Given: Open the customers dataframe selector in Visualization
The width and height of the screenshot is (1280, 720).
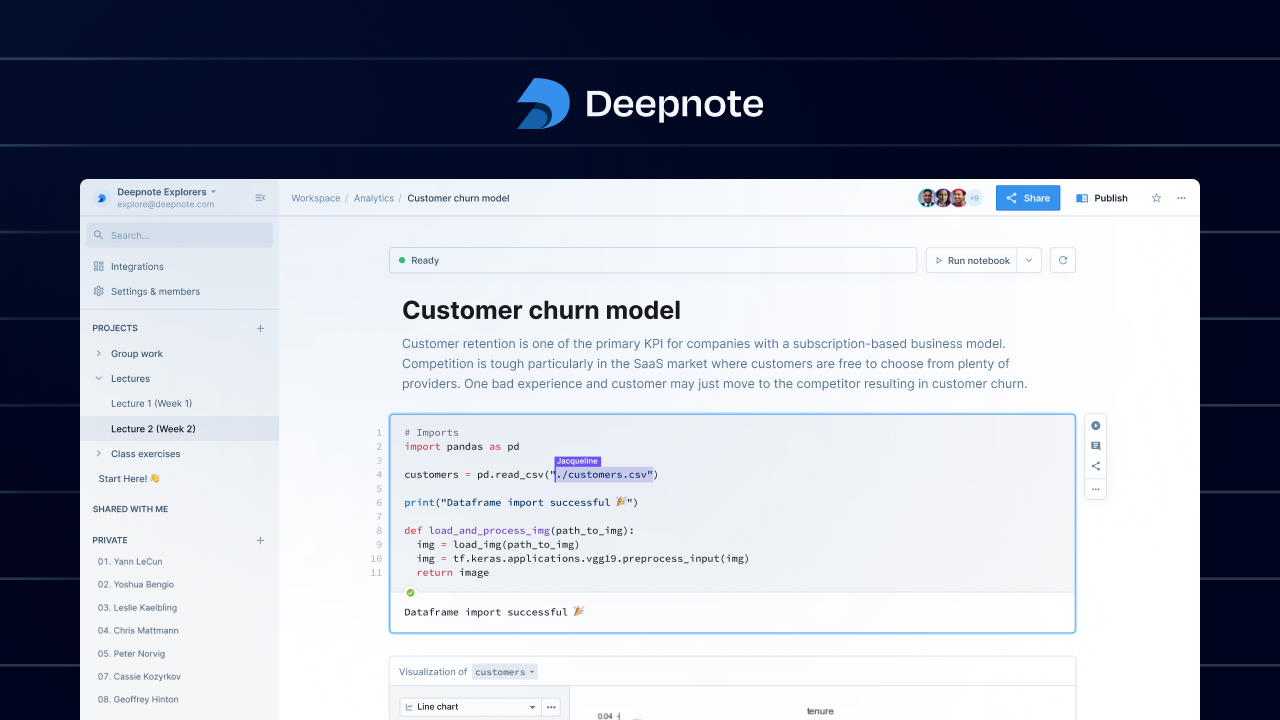Looking at the screenshot, I should (504, 672).
